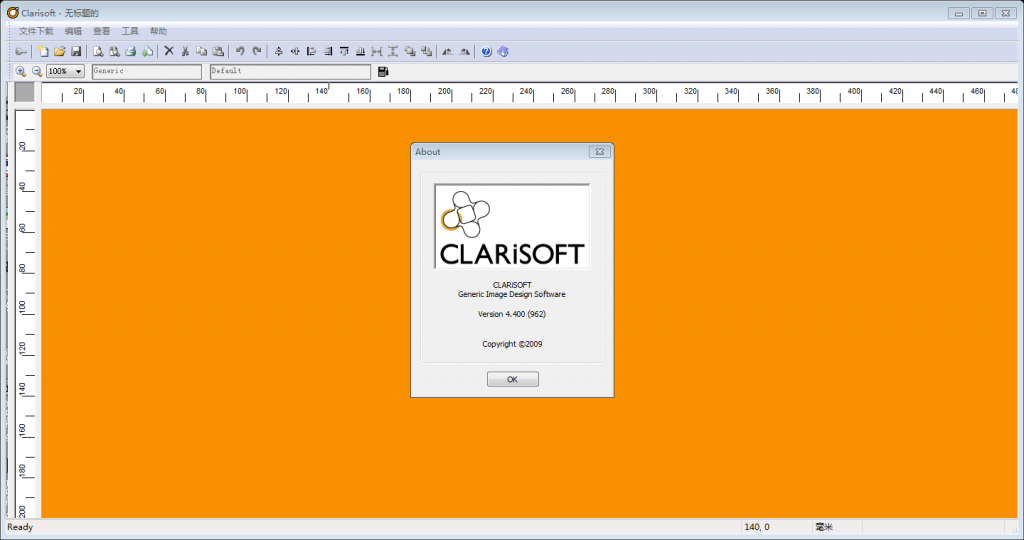Bring object to front icon
Image resolution: width=1024 pixels, height=540 pixels.
[x=409, y=52]
